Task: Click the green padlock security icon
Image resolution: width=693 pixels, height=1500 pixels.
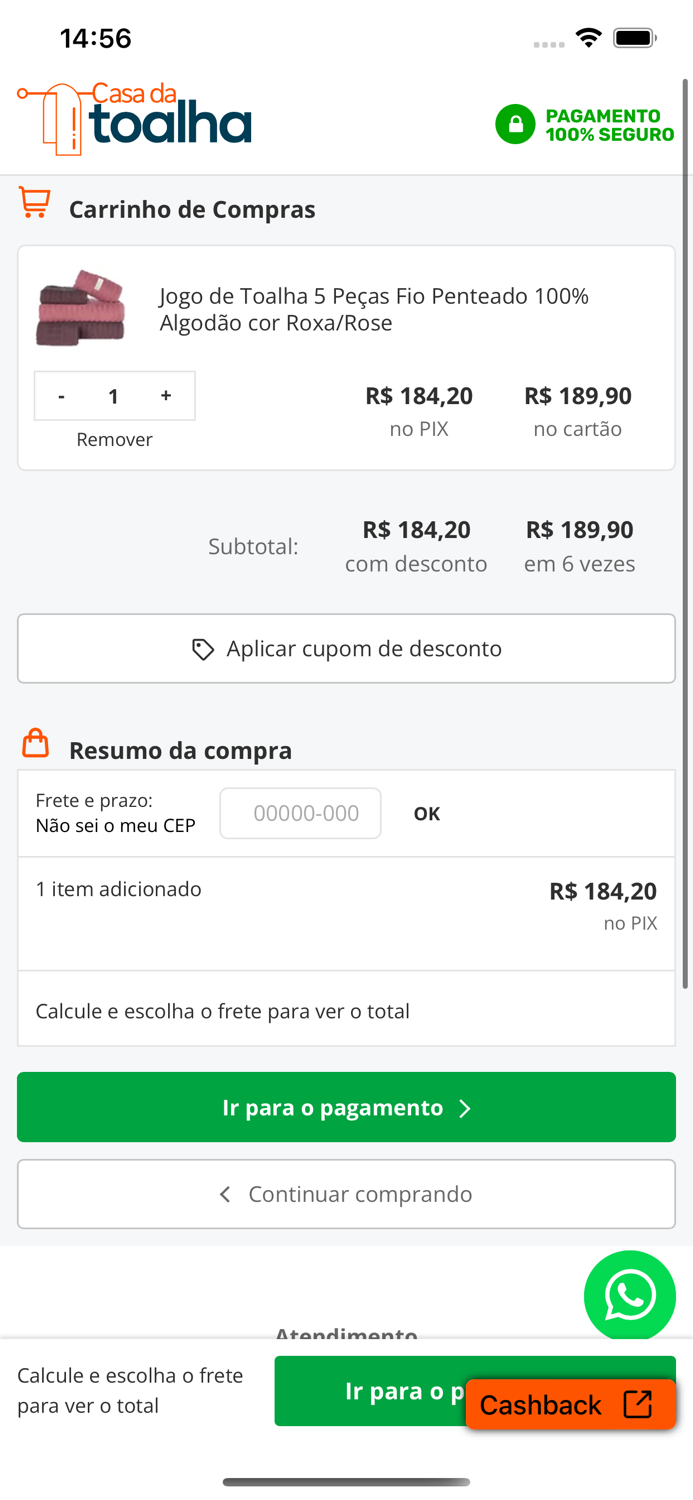Action: pyautogui.click(x=514, y=124)
